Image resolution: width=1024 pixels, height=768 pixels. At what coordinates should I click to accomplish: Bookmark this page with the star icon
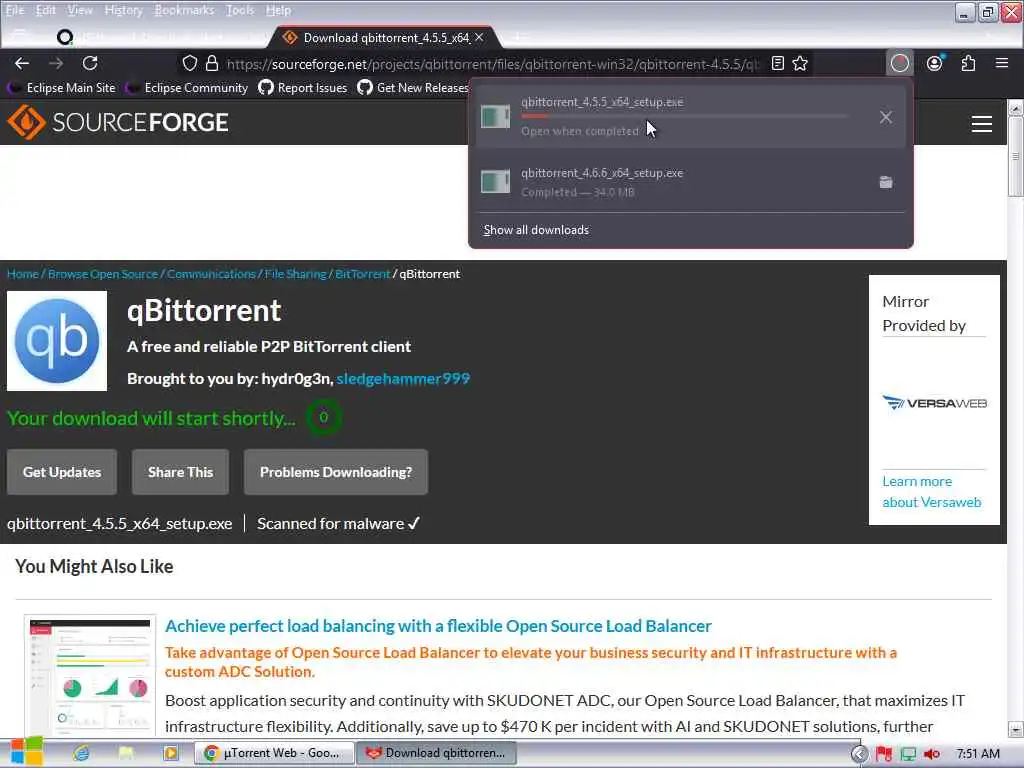(800, 63)
